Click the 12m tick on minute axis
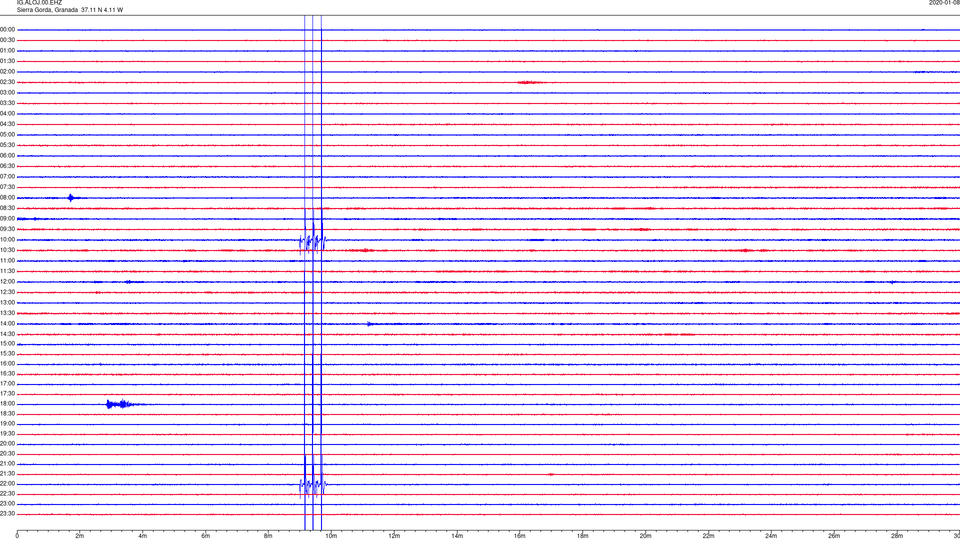 [394, 536]
